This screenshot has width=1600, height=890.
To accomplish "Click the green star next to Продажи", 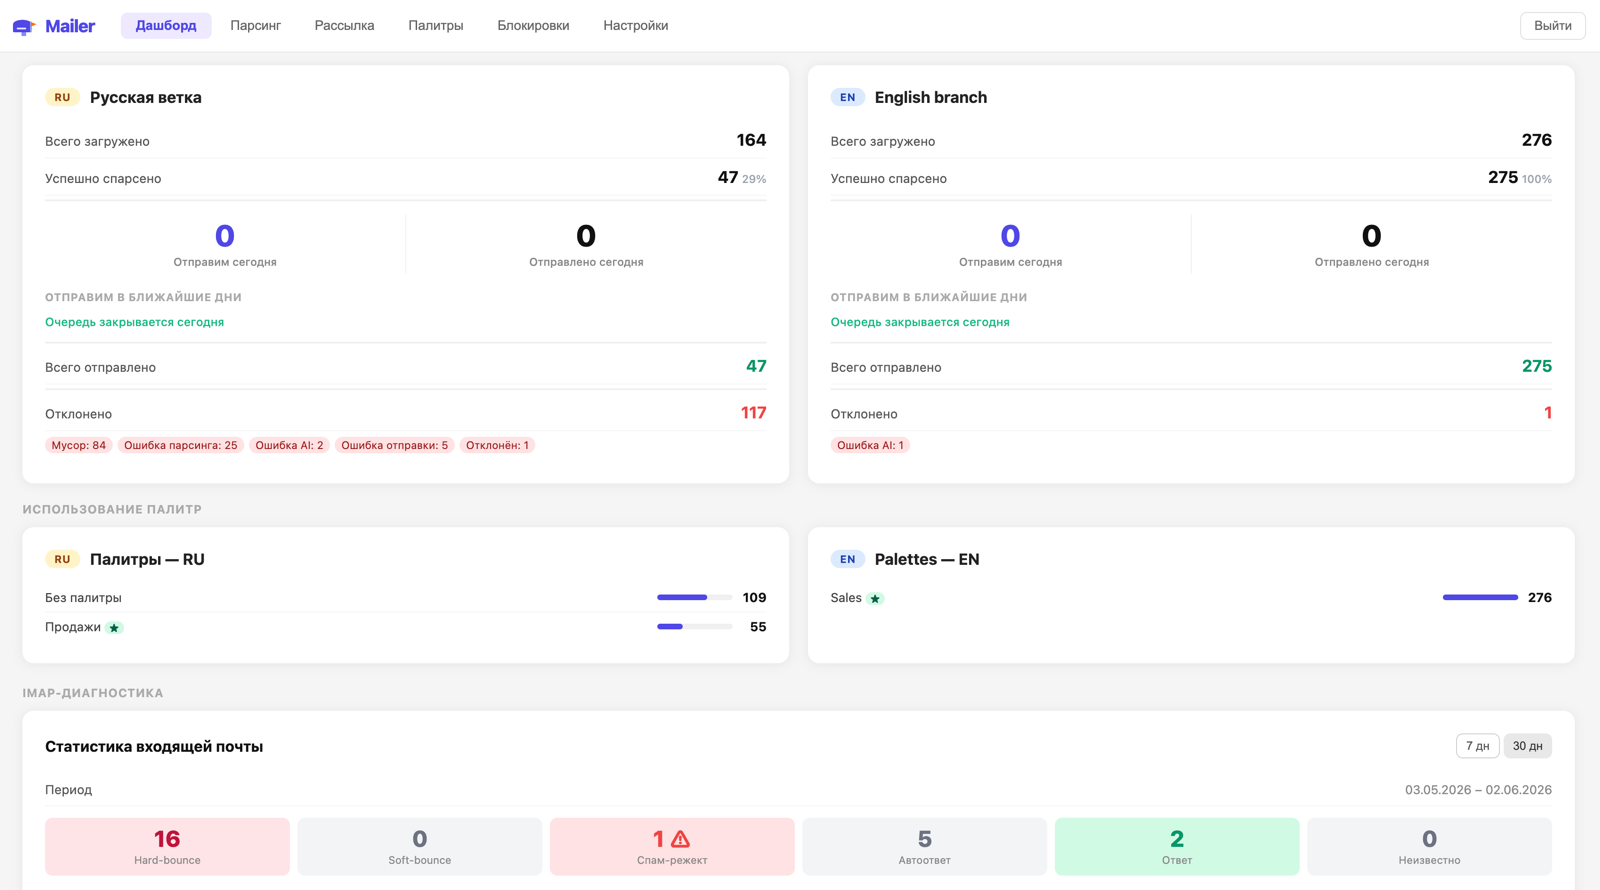I will coord(114,628).
